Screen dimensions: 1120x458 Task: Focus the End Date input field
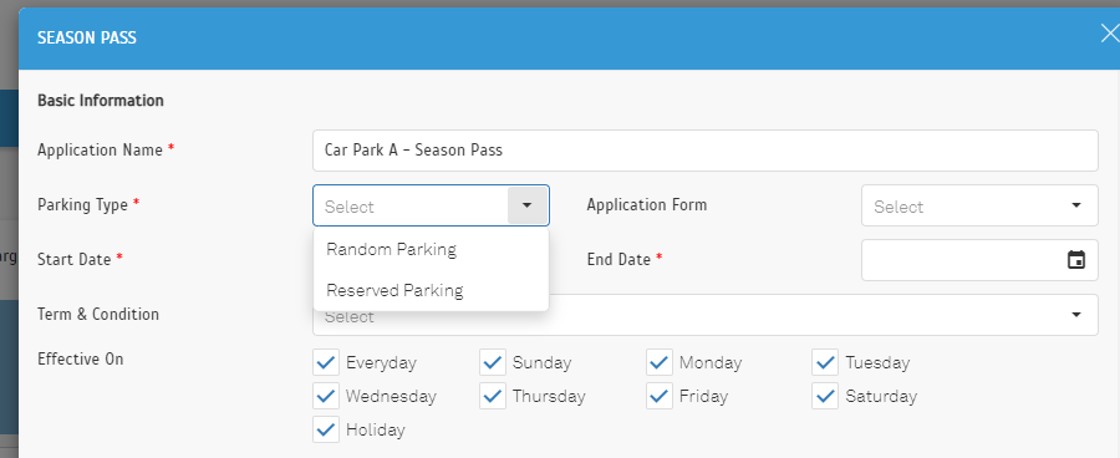point(960,260)
